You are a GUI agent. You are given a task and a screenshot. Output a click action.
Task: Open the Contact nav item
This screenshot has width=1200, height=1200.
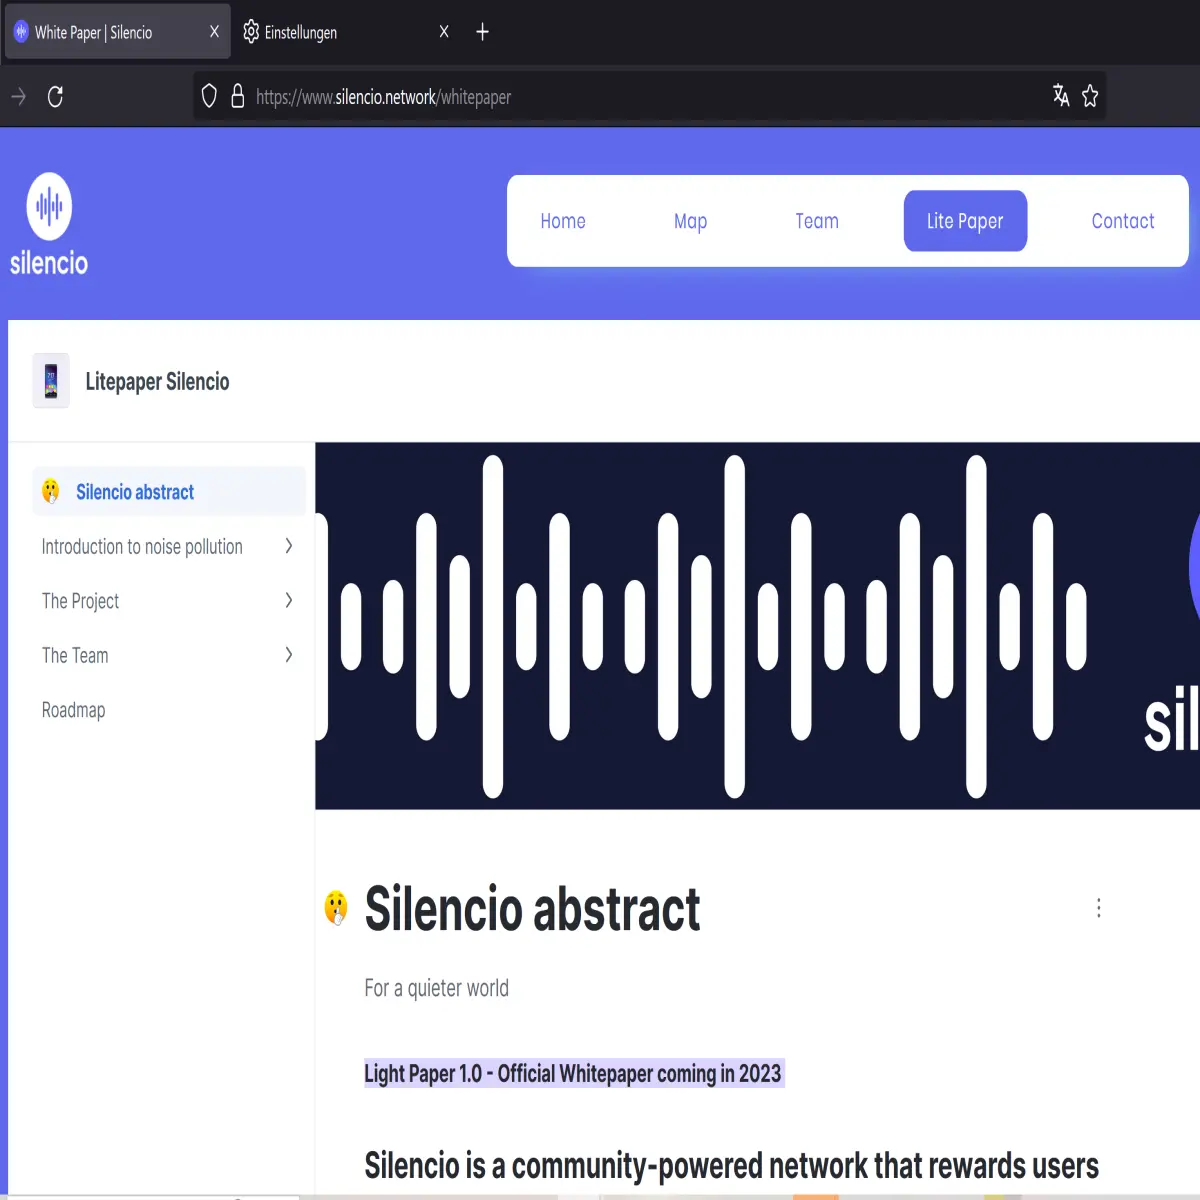pos(1123,221)
